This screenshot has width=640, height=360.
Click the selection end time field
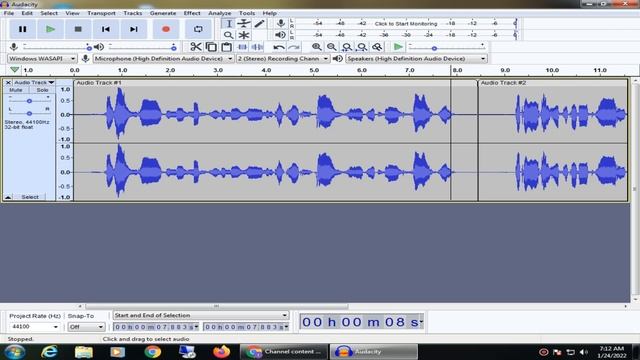tap(246, 327)
